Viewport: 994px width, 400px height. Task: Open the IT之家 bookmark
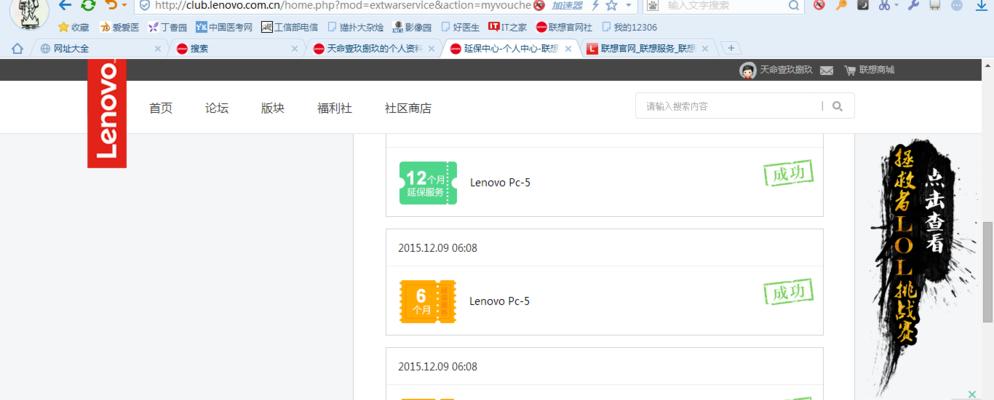tap(507, 27)
